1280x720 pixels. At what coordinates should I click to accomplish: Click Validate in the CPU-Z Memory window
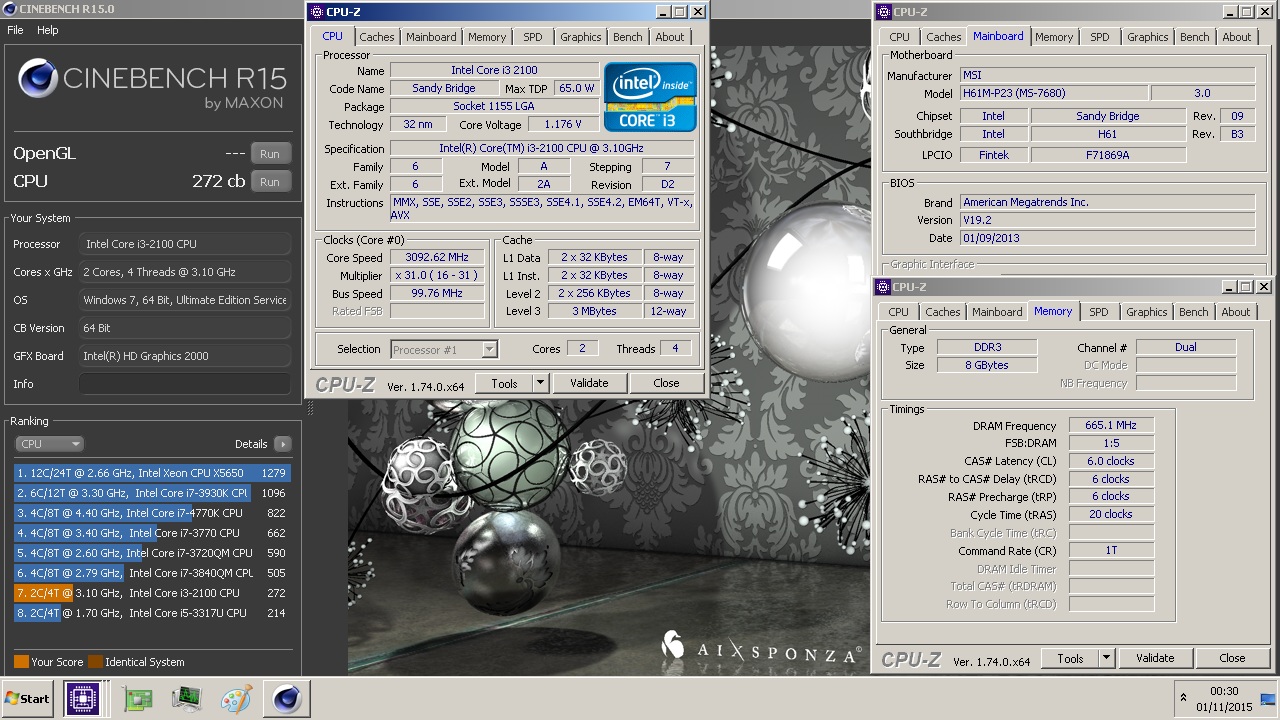(x=1155, y=658)
